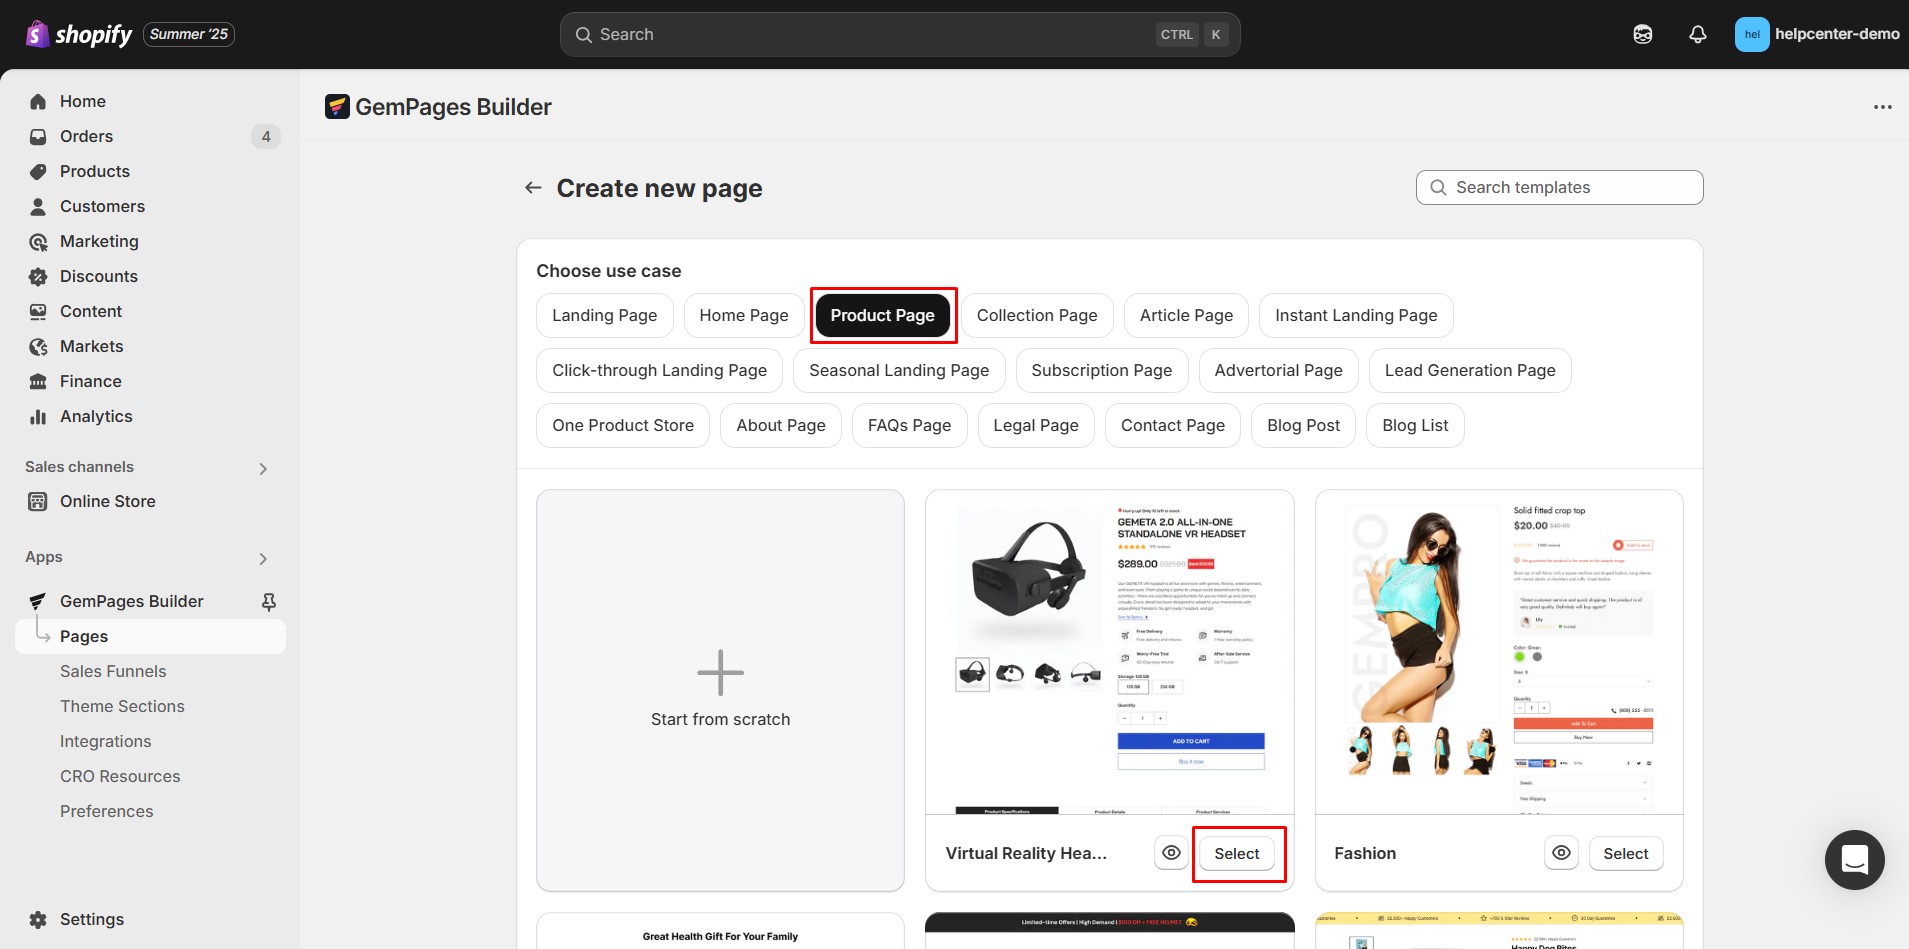Expand the Apps section
The height and width of the screenshot is (949, 1909).
click(262, 558)
